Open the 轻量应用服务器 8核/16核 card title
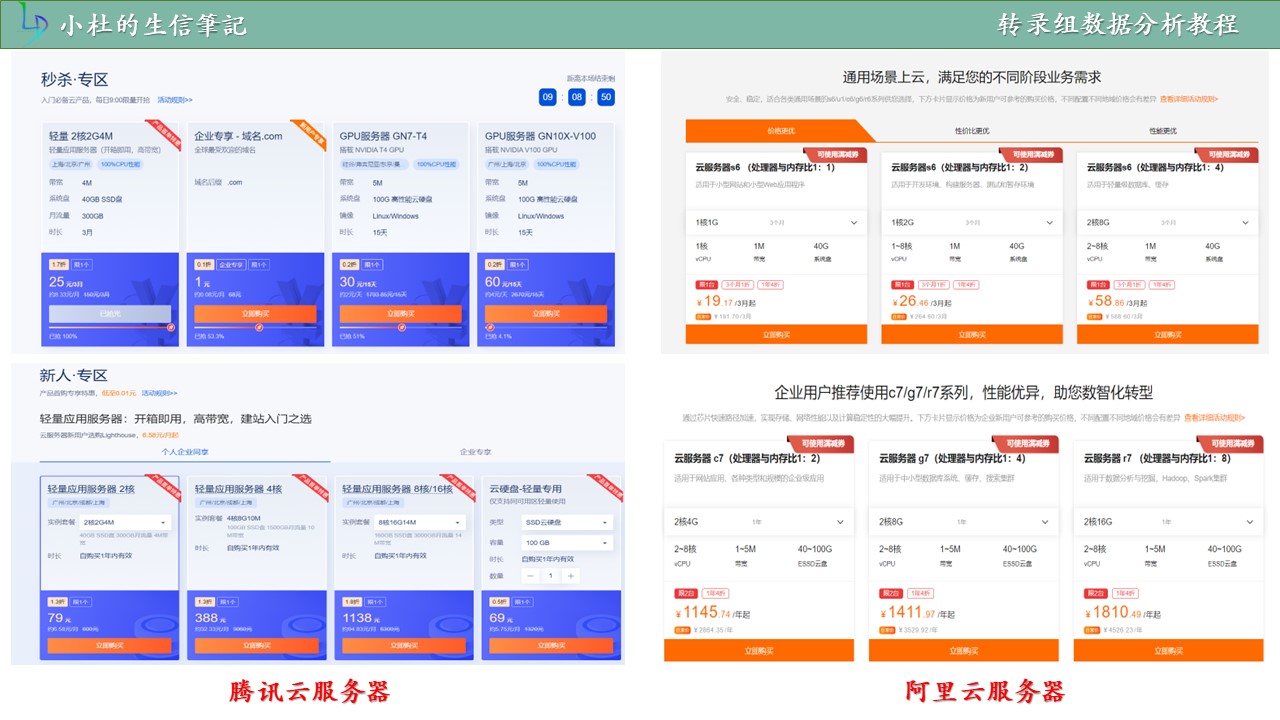The image size is (1280, 720). tap(397, 489)
